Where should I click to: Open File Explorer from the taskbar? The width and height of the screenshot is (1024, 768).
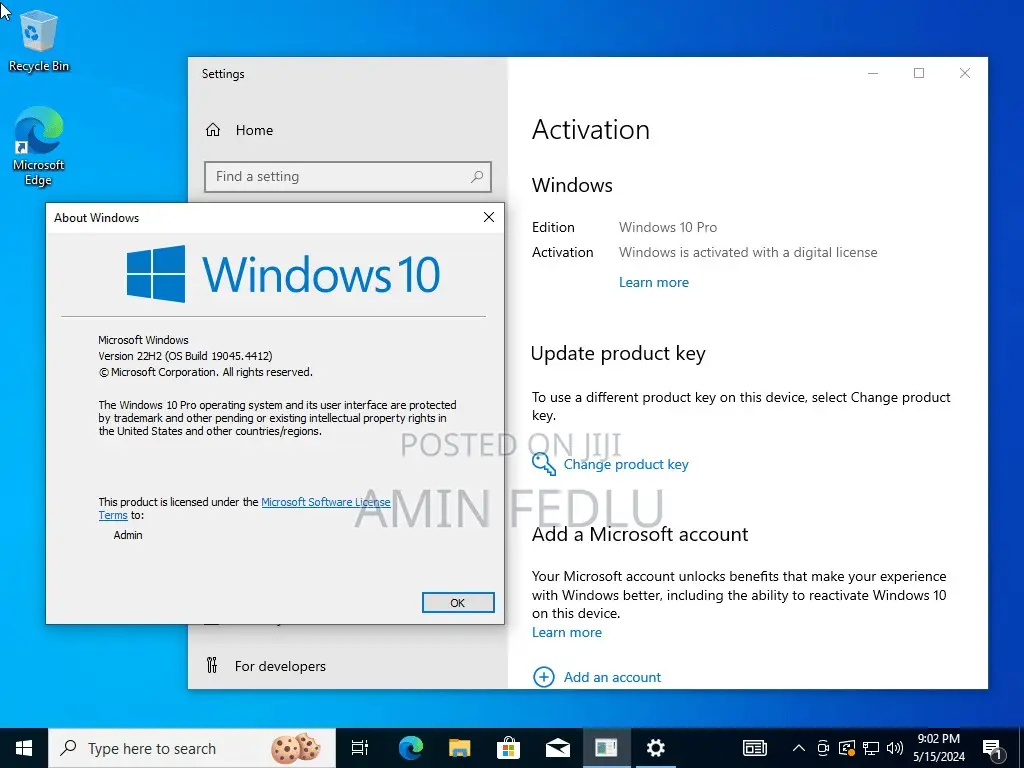[x=459, y=748]
